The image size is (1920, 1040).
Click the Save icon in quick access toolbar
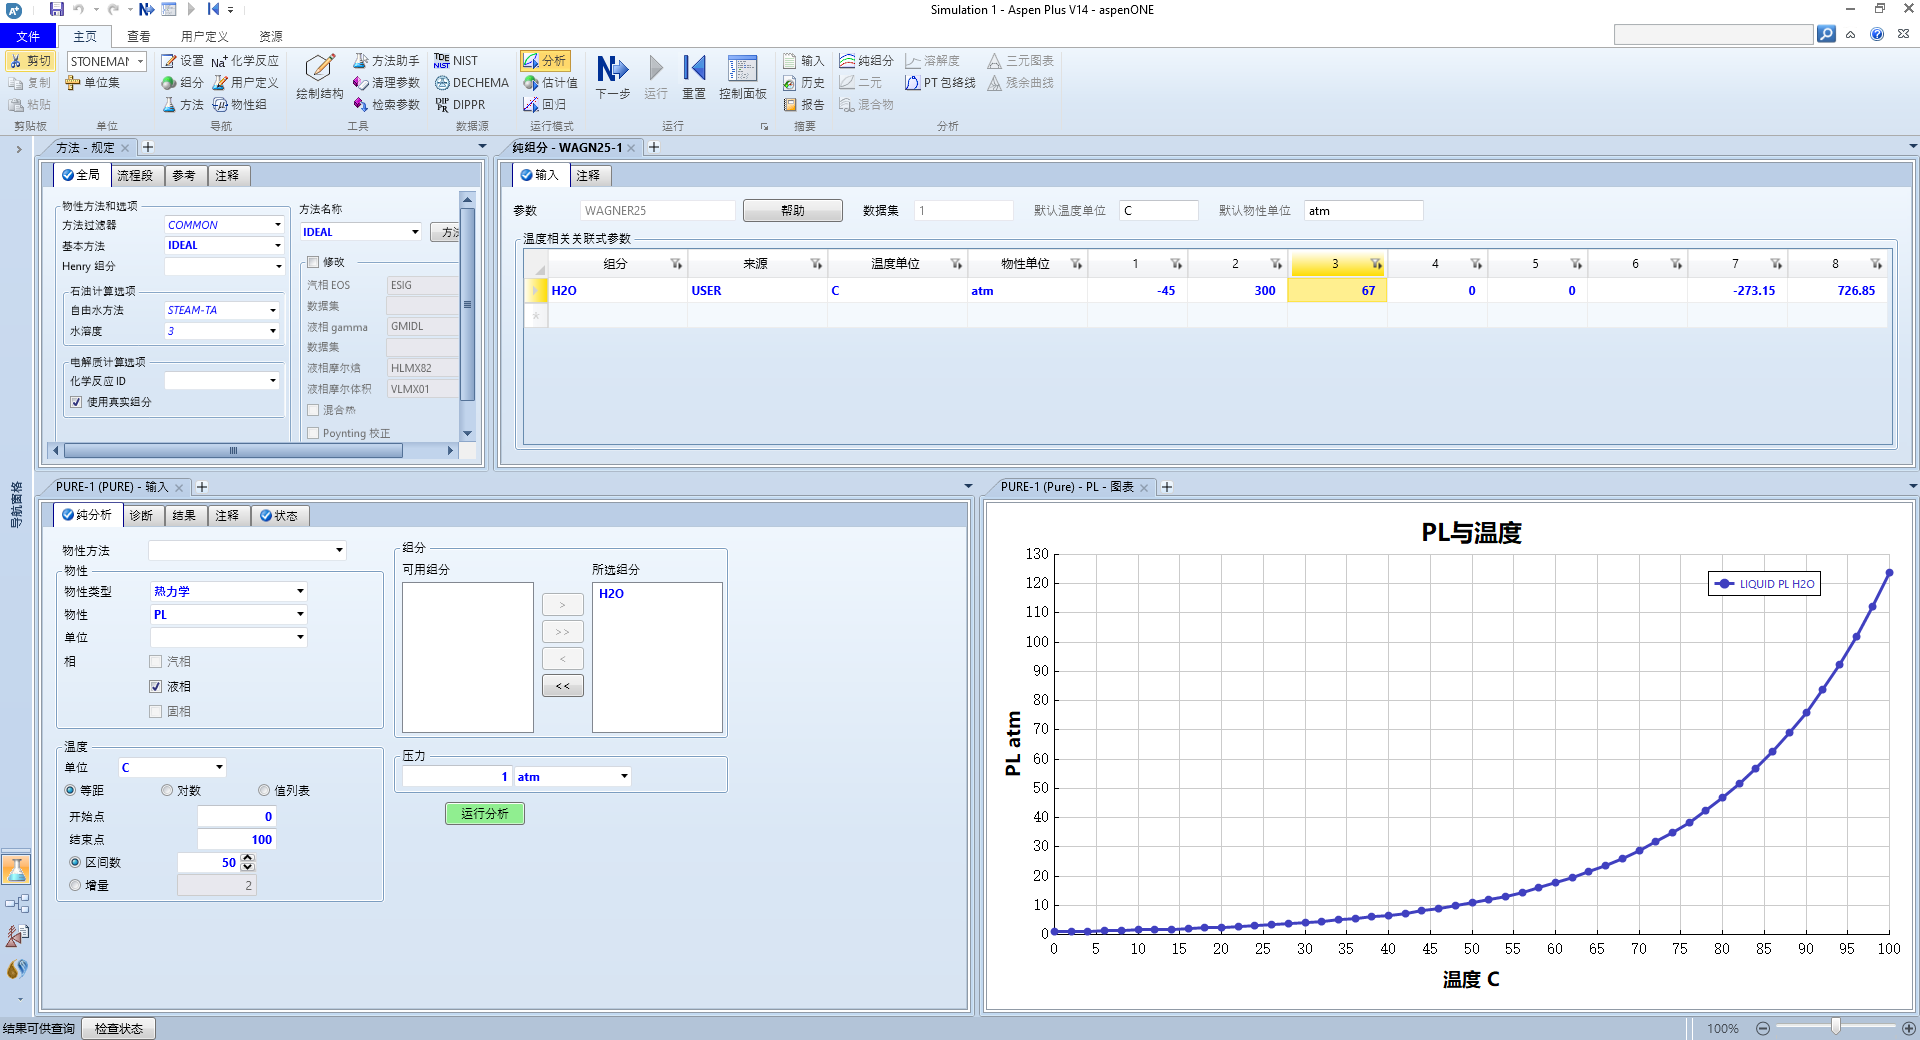(x=57, y=9)
